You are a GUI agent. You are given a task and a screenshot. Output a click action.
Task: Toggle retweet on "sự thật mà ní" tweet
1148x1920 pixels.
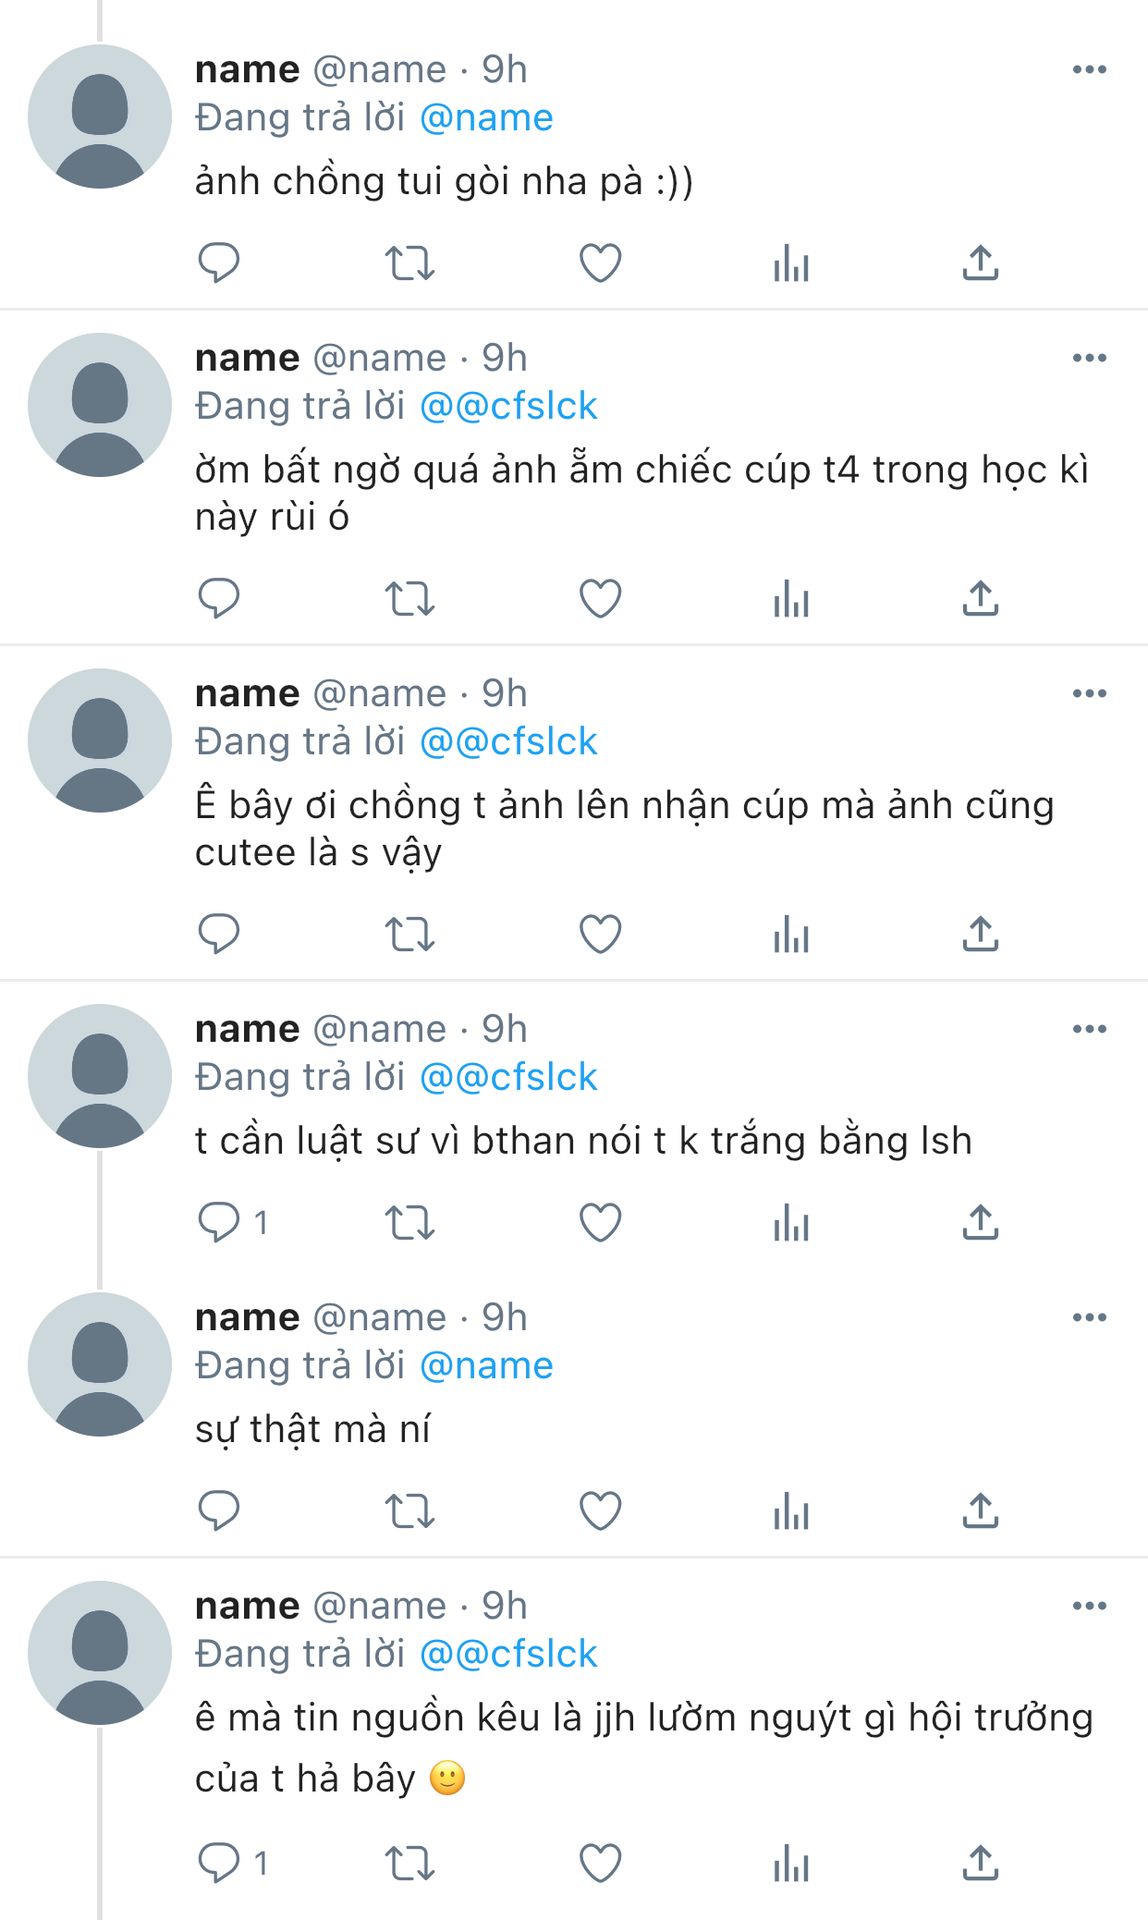tap(410, 1511)
